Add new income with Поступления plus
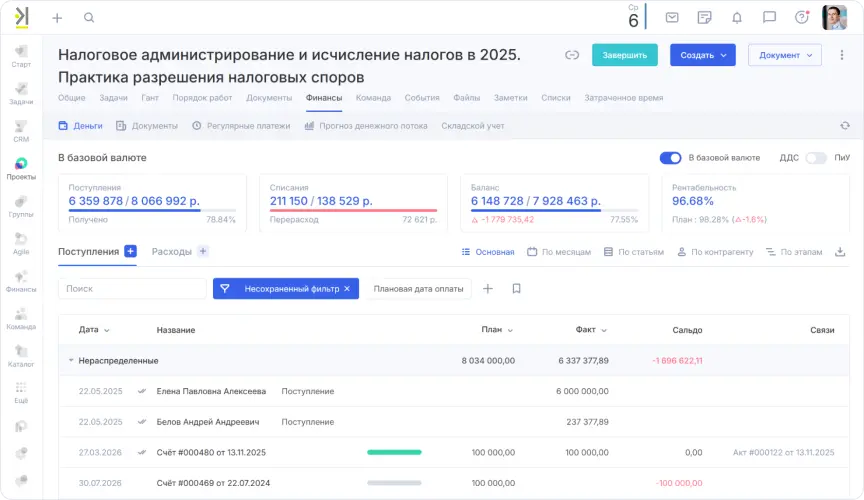The width and height of the screenshot is (864, 500). pyautogui.click(x=130, y=251)
